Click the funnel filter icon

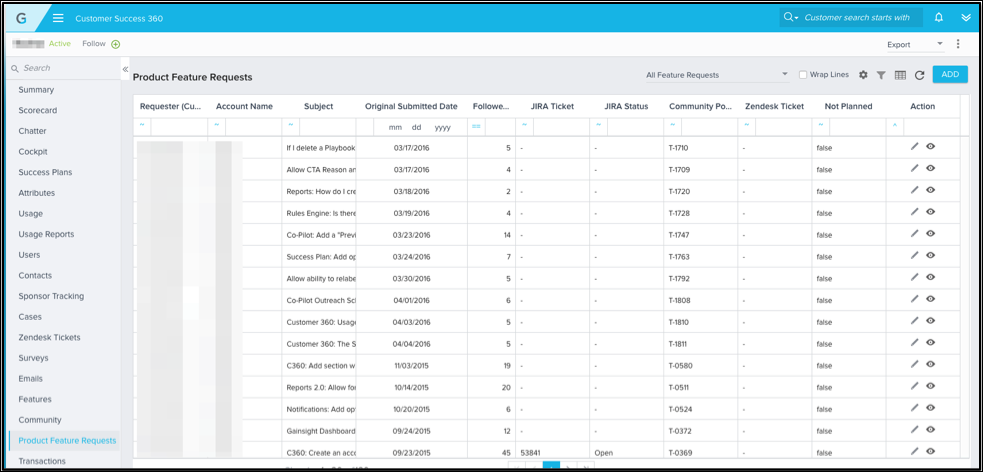point(881,75)
